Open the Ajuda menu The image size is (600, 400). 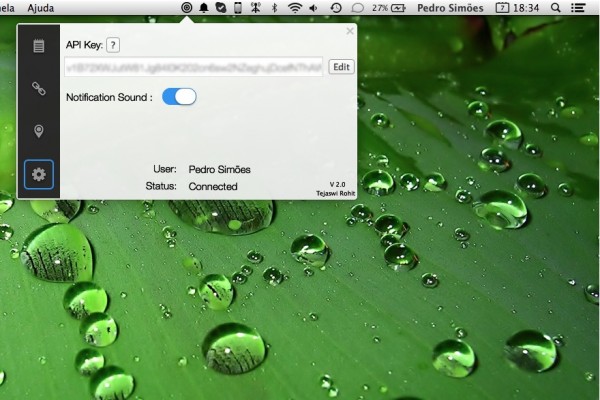(x=41, y=8)
